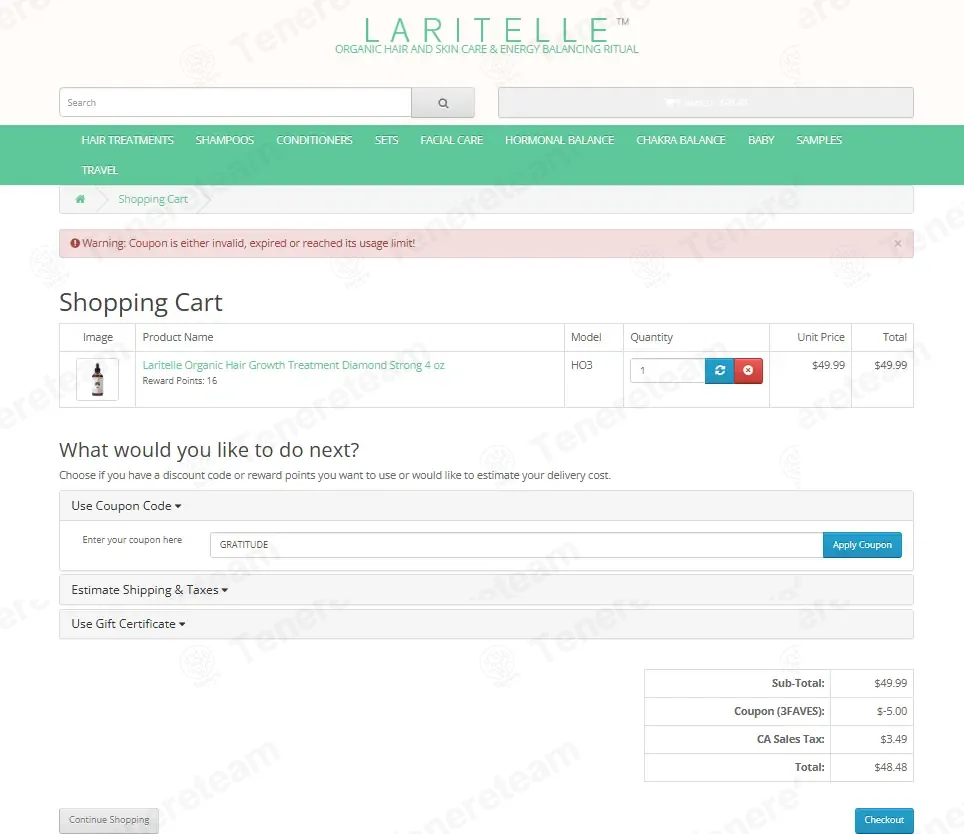Image resolution: width=964 pixels, height=834 pixels.
Task: Open the Samples menu
Action: [x=819, y=140]
